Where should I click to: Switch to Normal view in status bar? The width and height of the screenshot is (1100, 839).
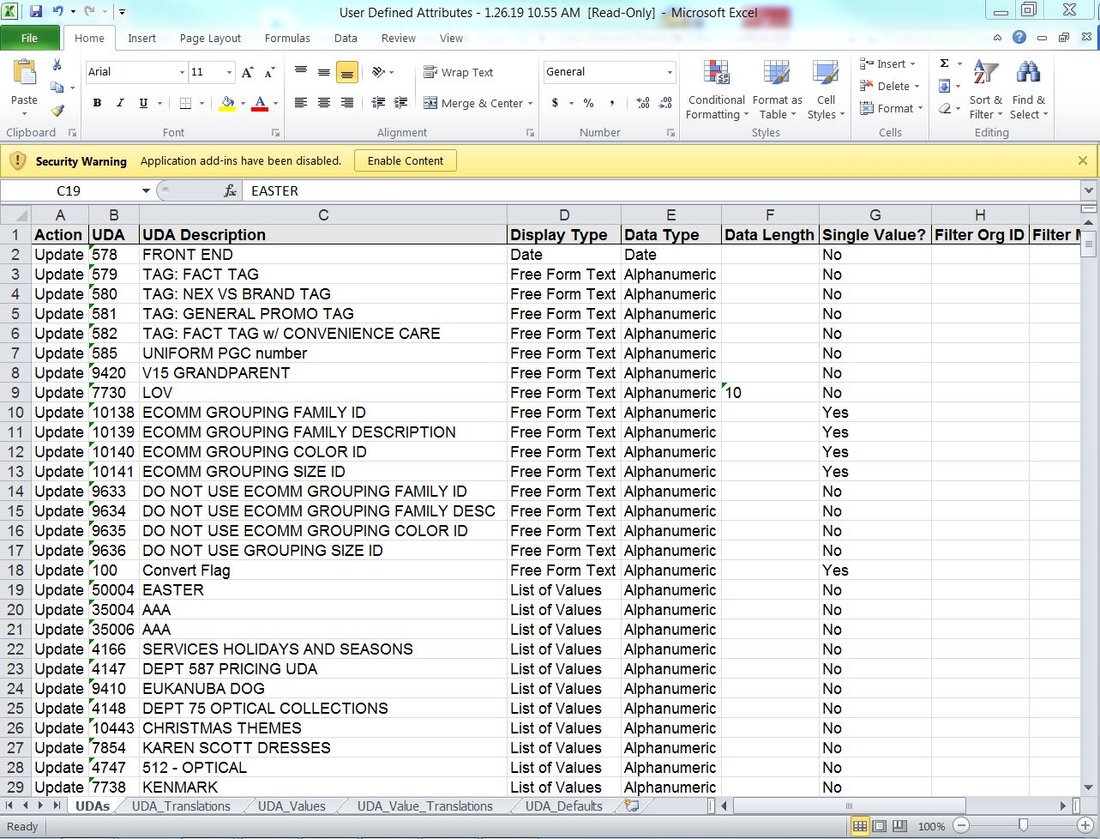point(859,826)
